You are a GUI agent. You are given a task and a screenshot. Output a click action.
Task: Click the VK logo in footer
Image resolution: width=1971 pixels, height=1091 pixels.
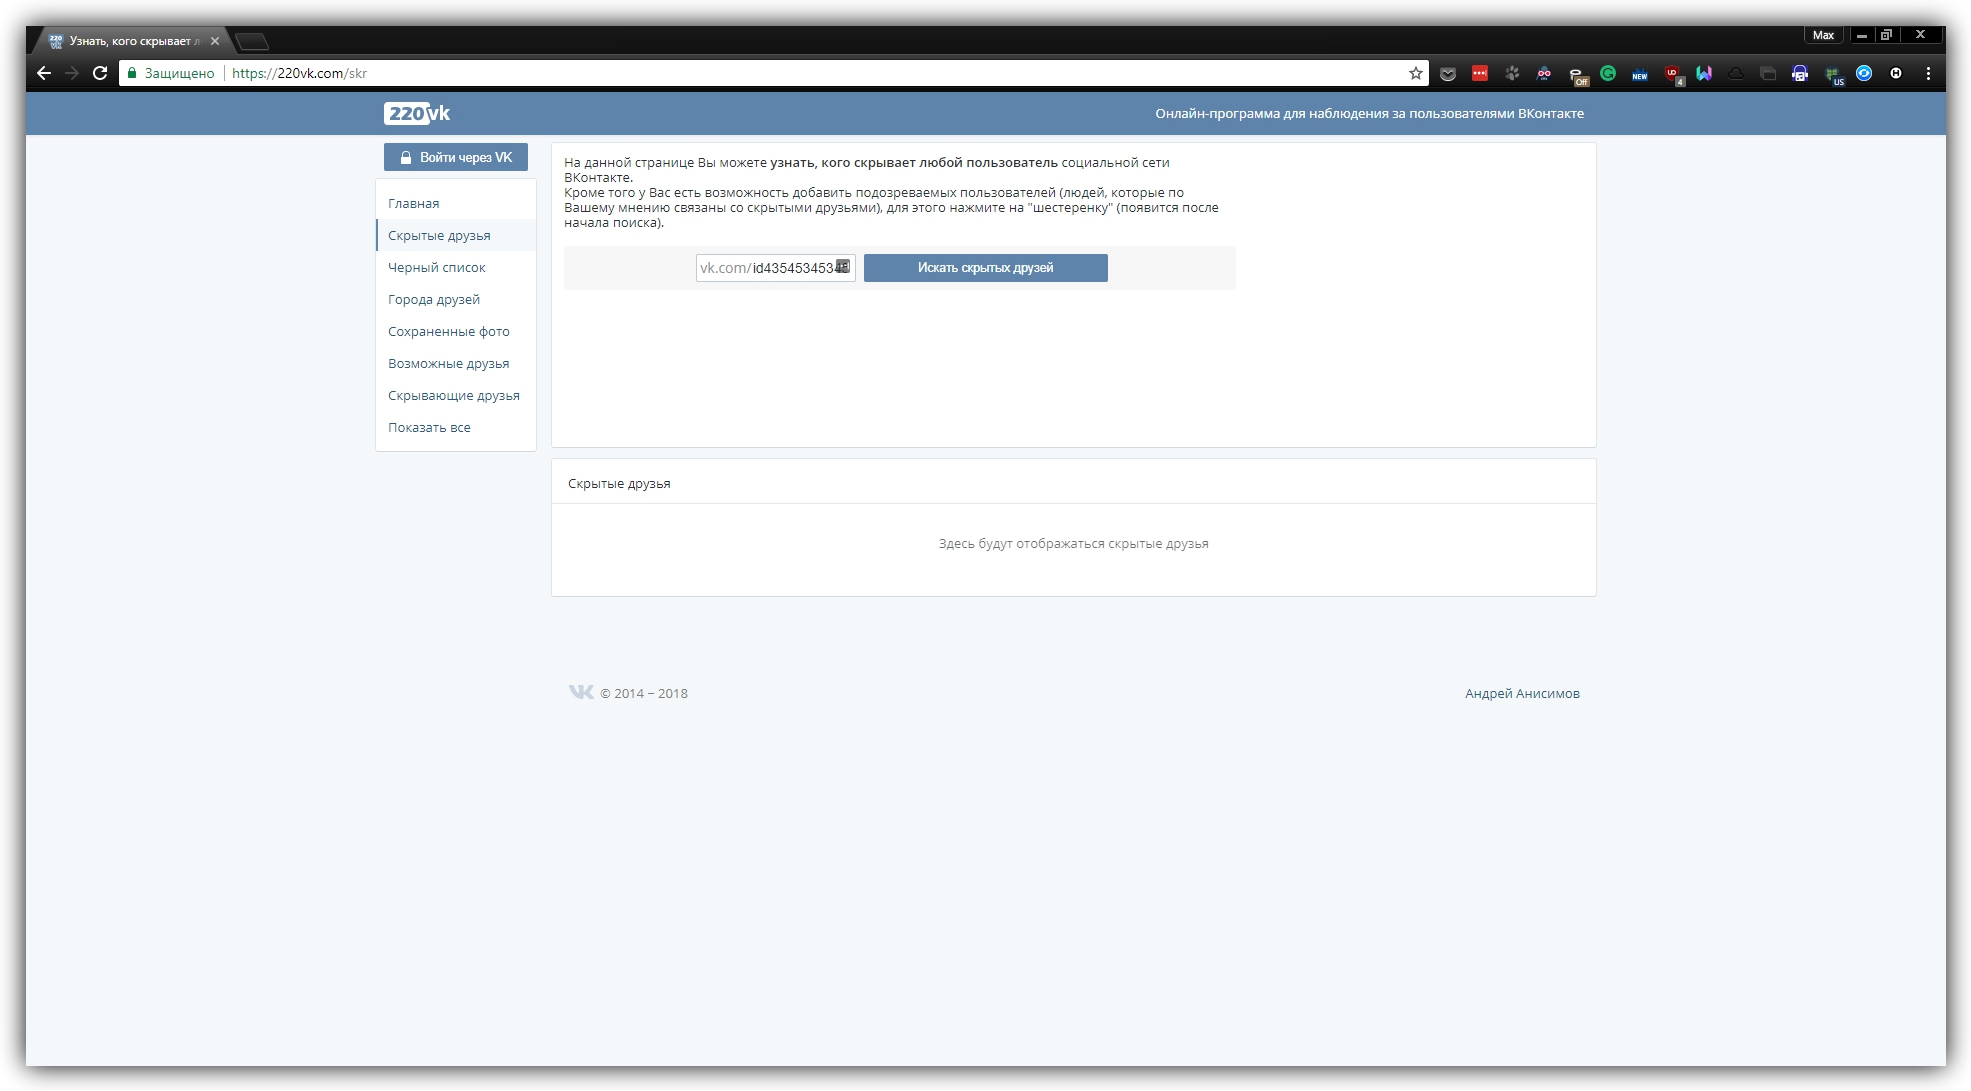581,692
